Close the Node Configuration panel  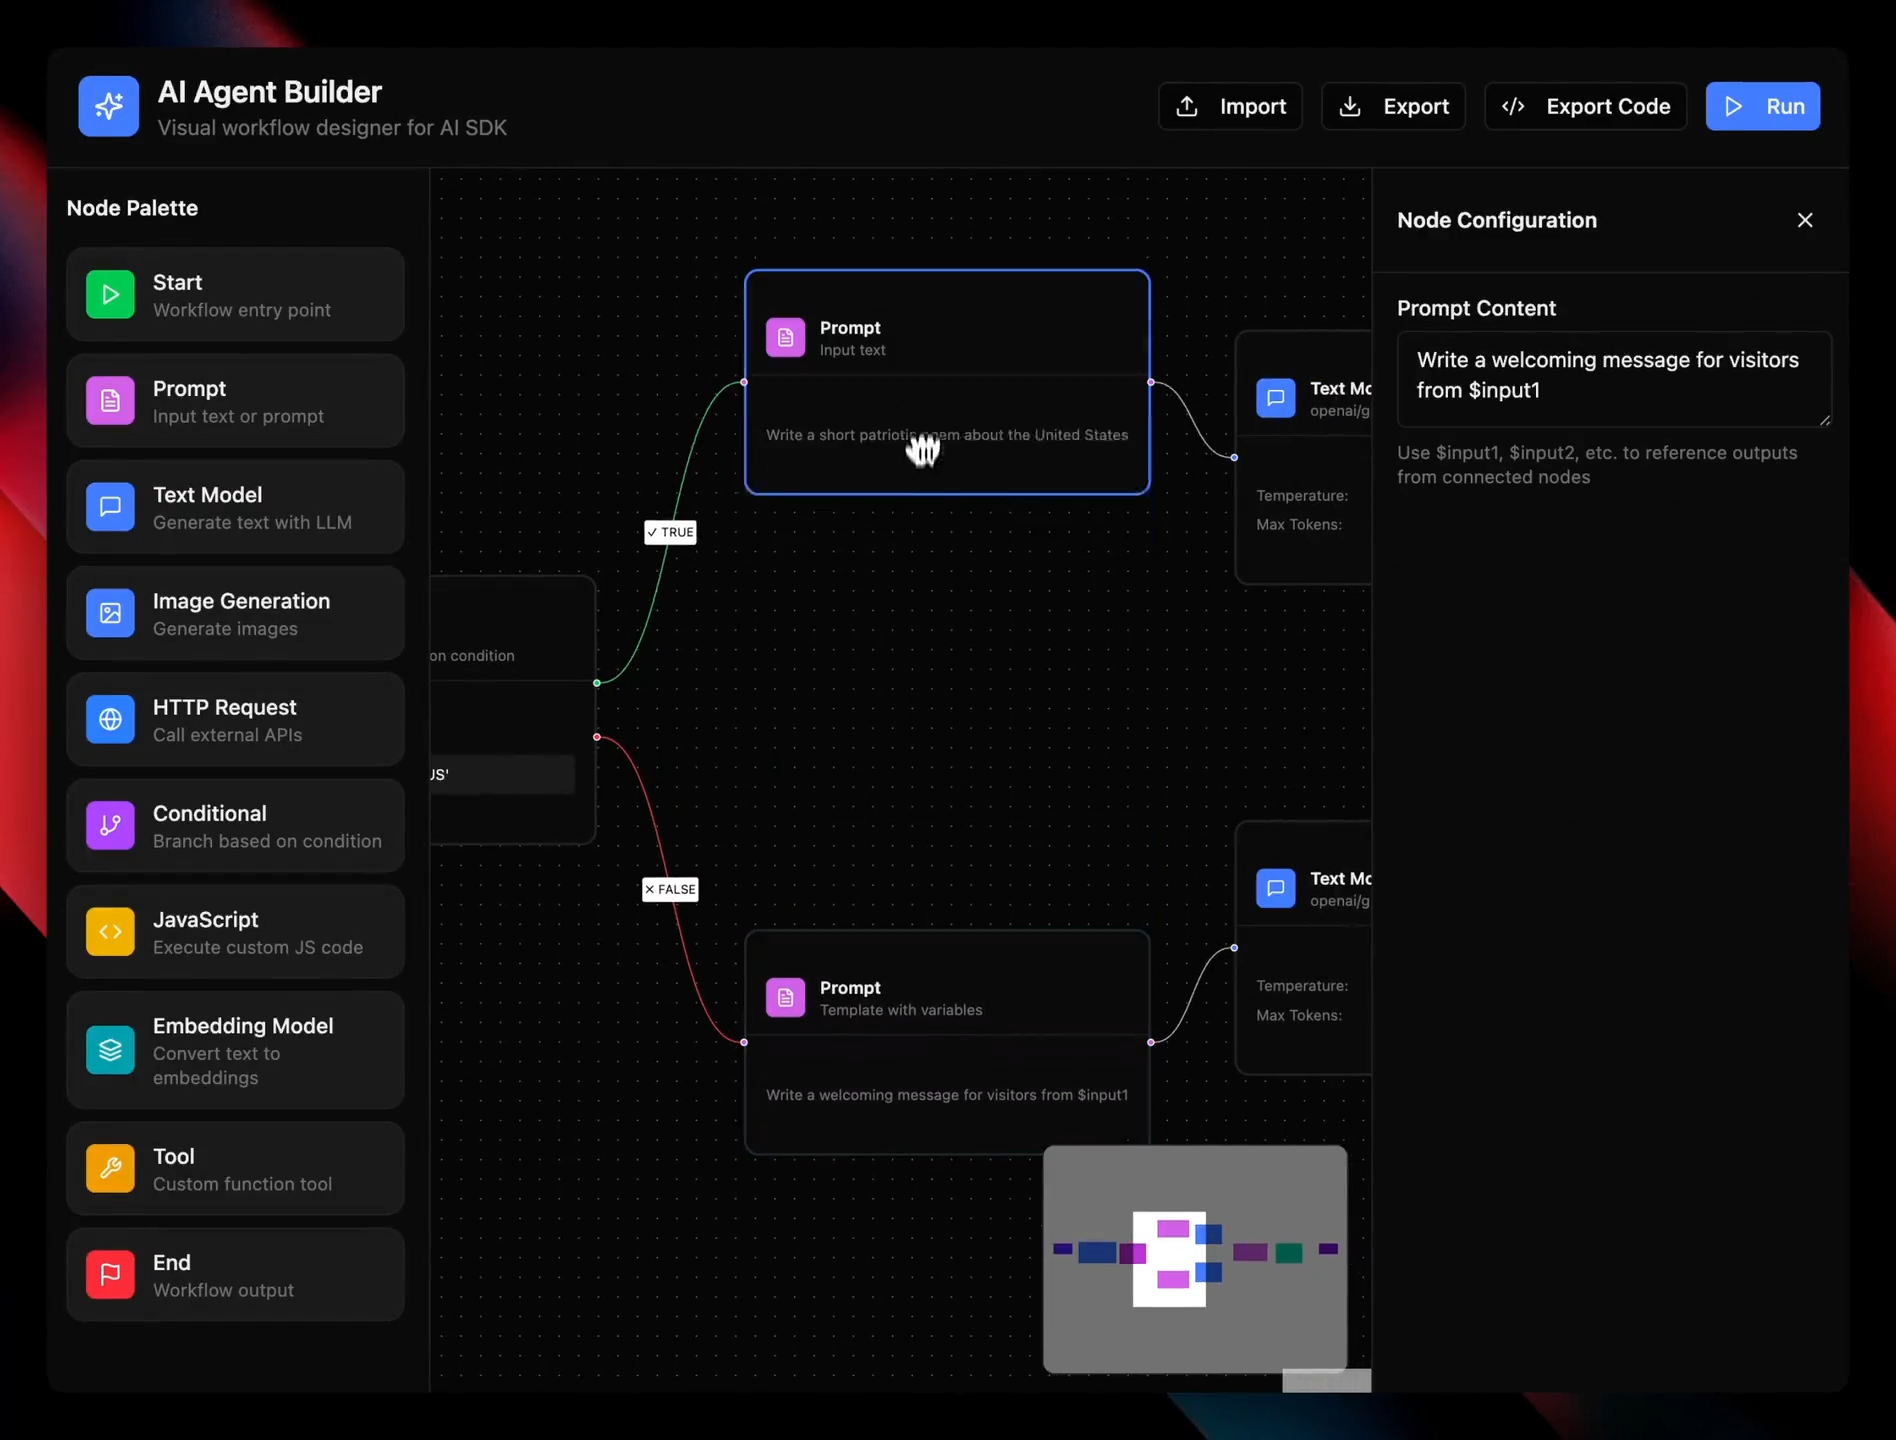pyautogui.click(x=1805, y=220)
